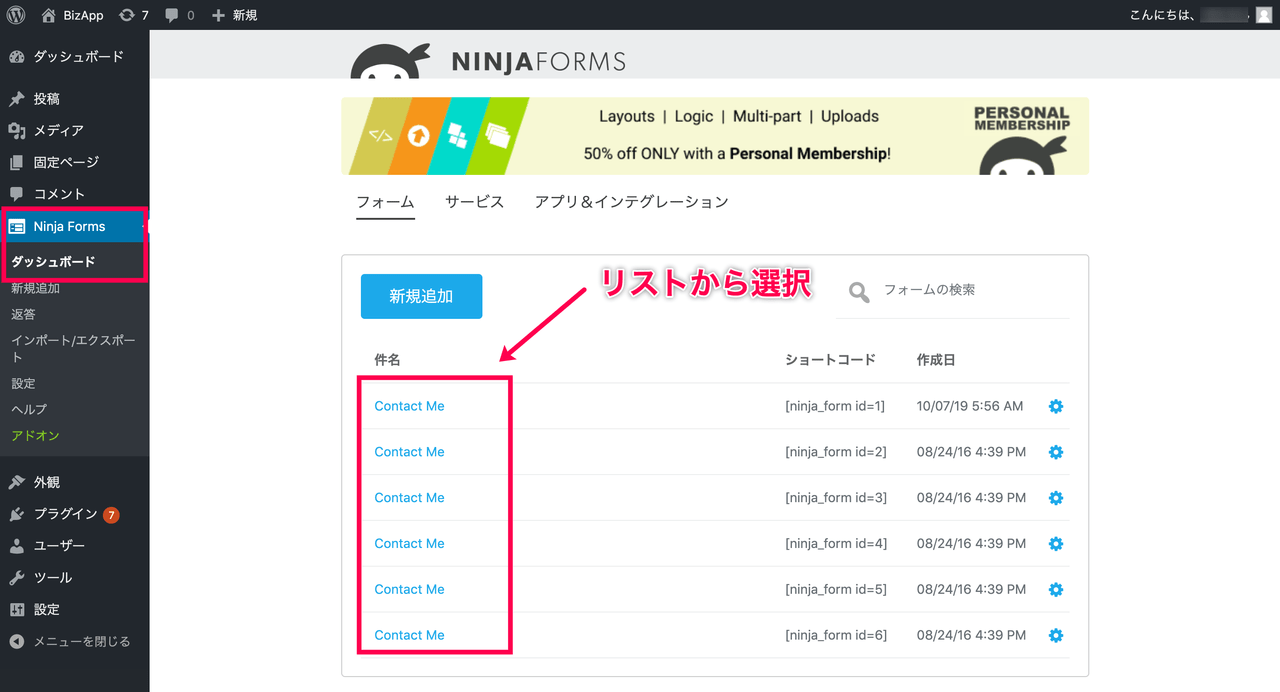Open the 投稿 menu

(74, 99)
